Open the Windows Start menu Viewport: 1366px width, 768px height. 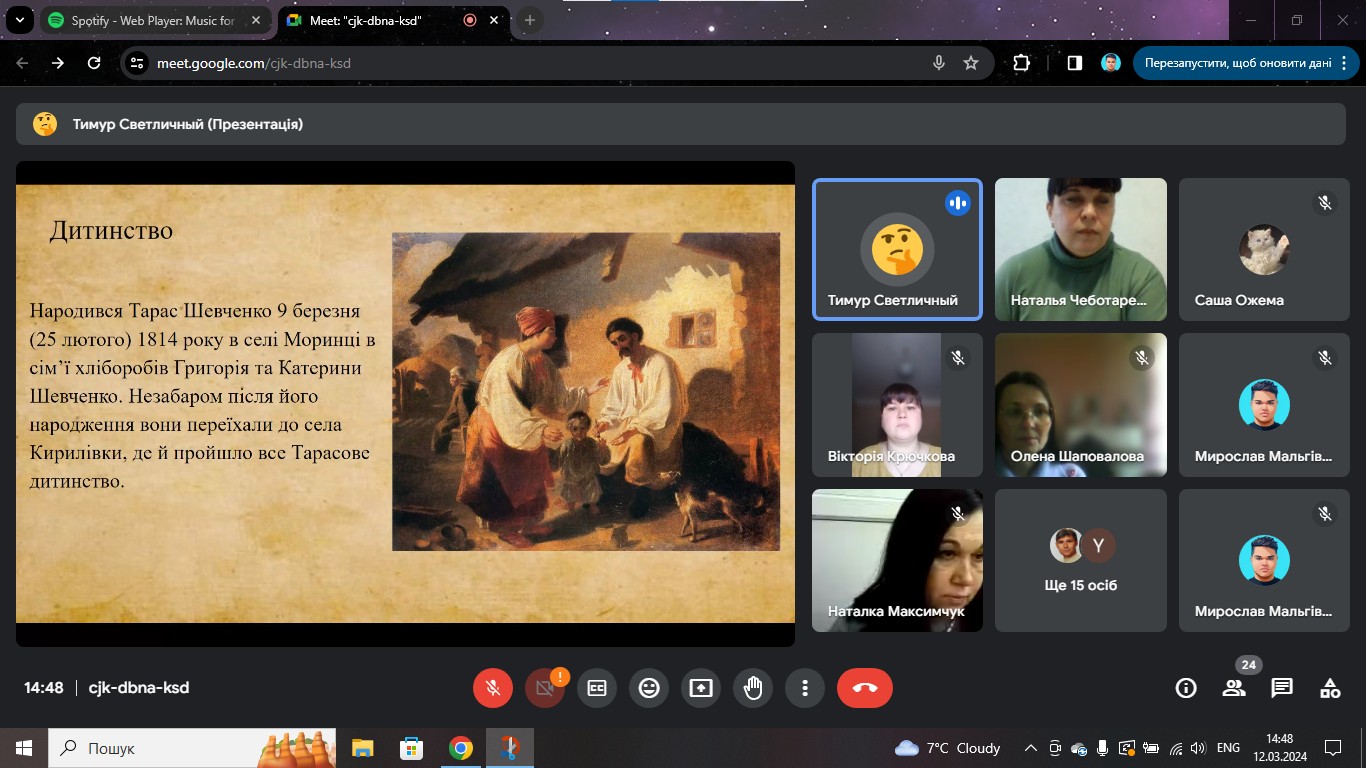click(x=24, y=748)
